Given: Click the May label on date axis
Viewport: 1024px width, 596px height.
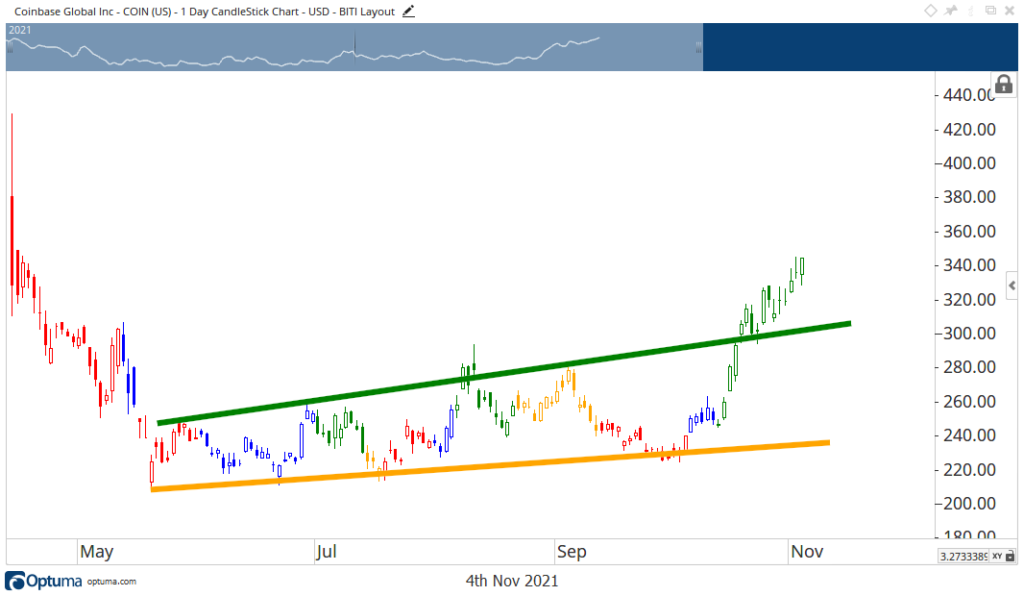Looking at the screenshot, I should click(x=97, y=552).
